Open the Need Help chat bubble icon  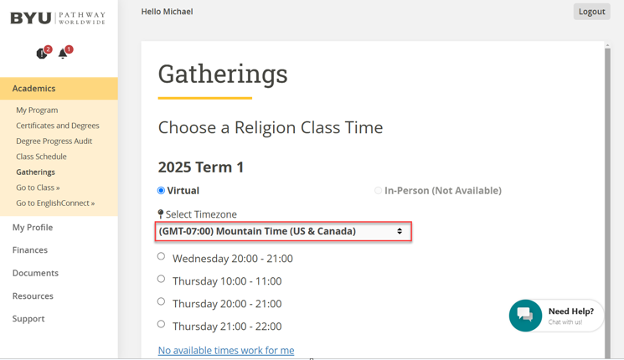[525, 315]
